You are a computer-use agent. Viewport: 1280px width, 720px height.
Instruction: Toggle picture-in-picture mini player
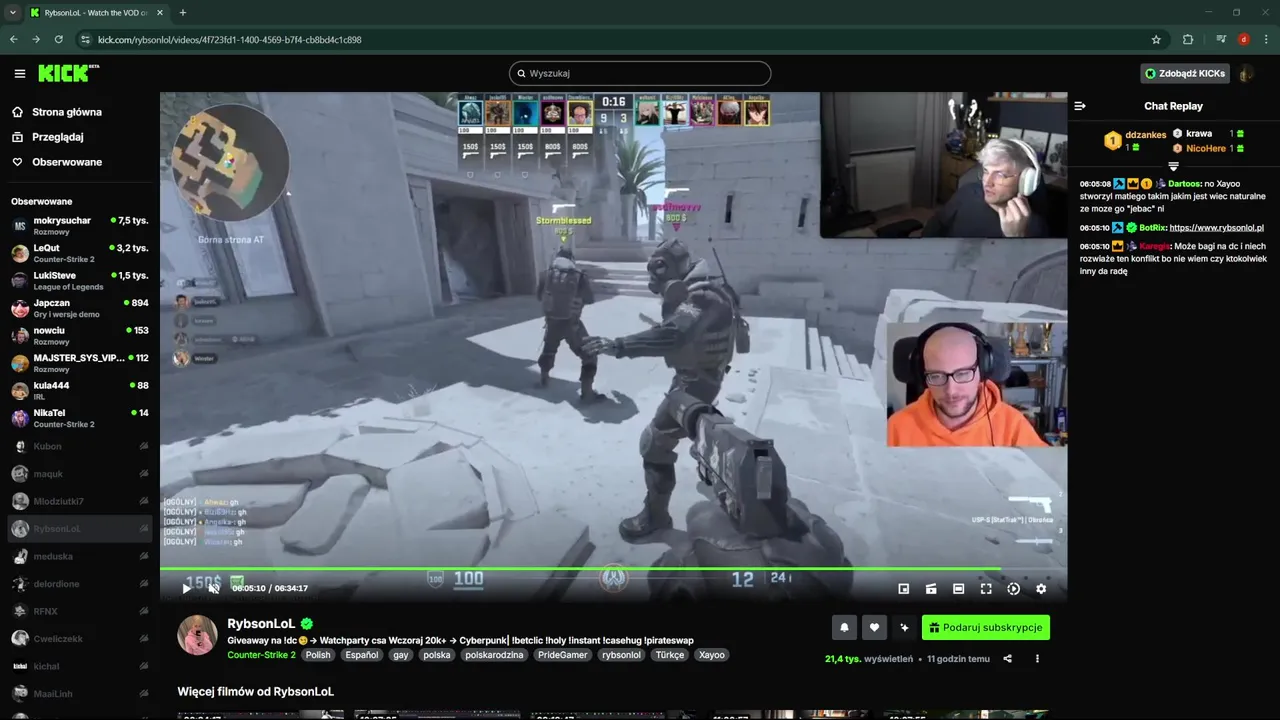coord(904,589)
